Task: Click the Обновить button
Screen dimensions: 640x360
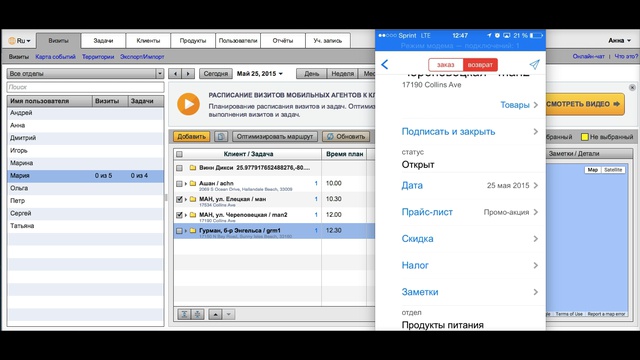Action: click(x=346, y=136)
